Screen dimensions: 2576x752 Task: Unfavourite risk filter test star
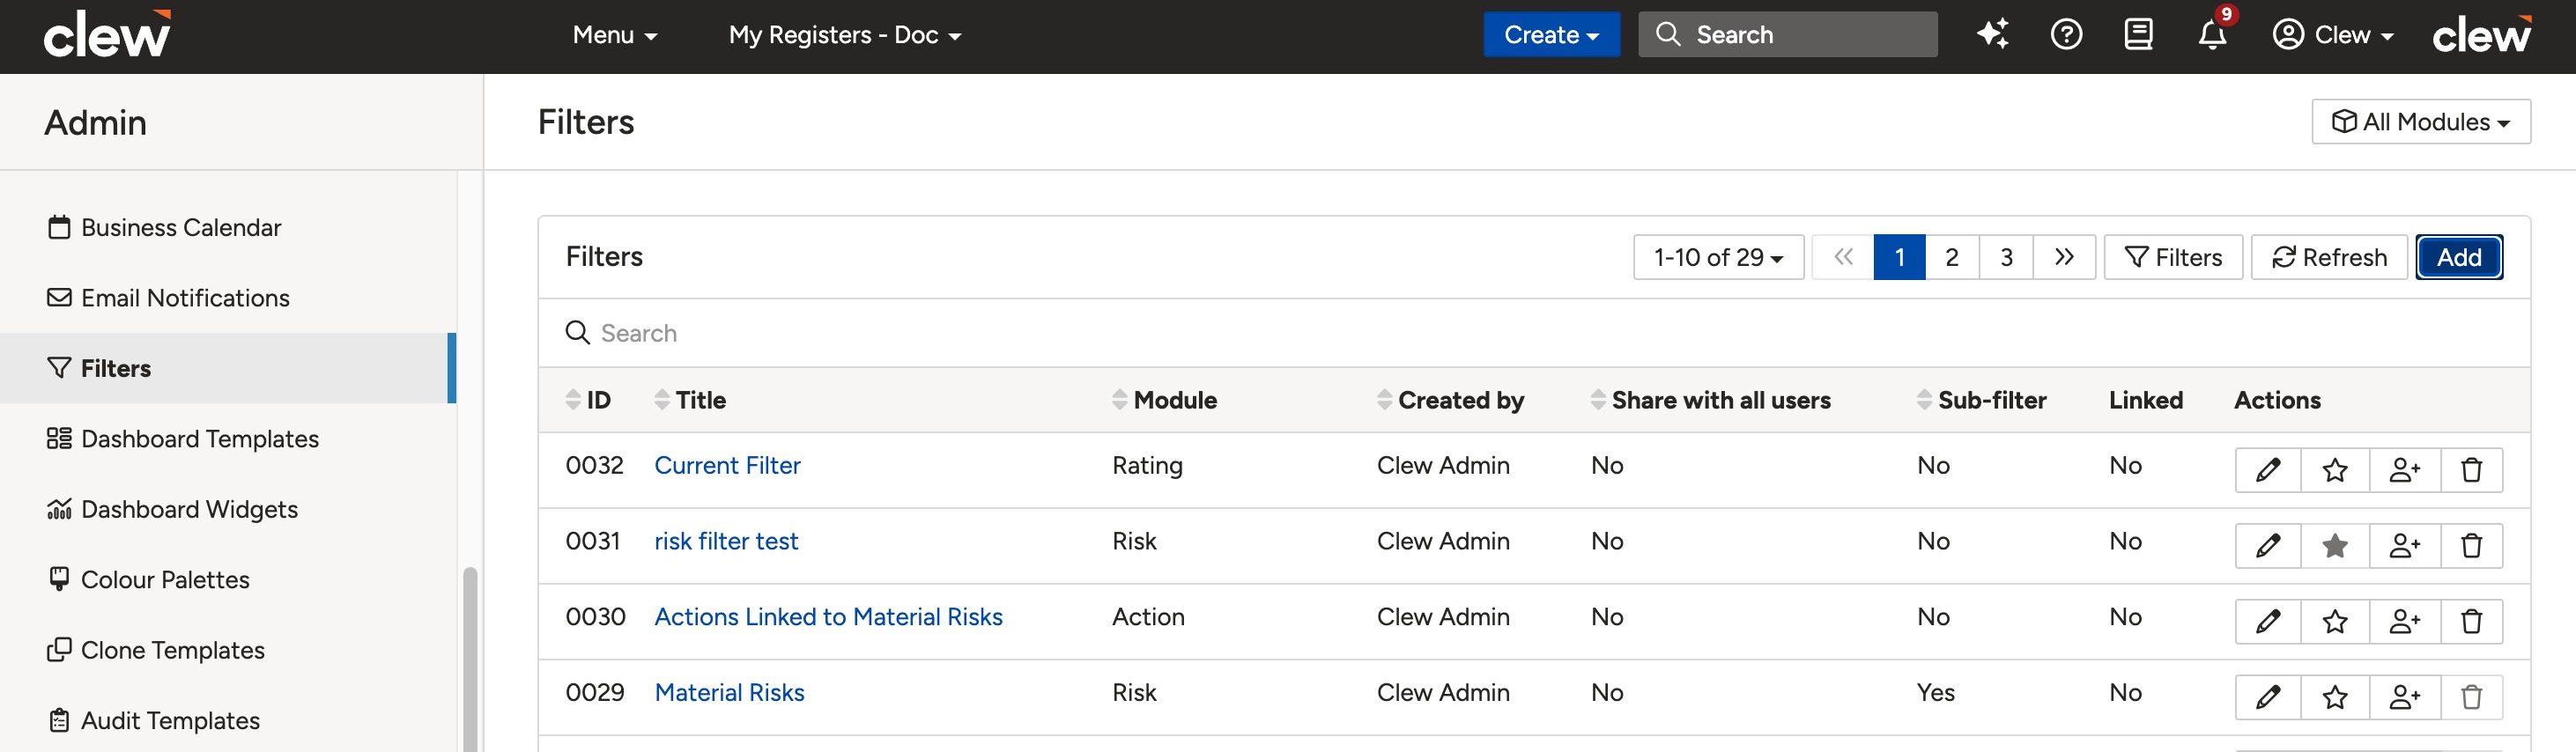tap(2335, 546)
